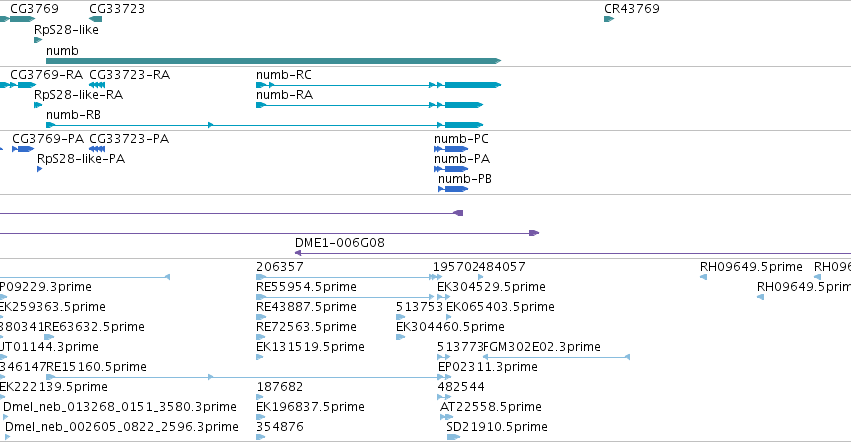The height and width of the screenshot is (442, 851).
Task: Select the numb-PA protein glyph
Action: point(451,169)
